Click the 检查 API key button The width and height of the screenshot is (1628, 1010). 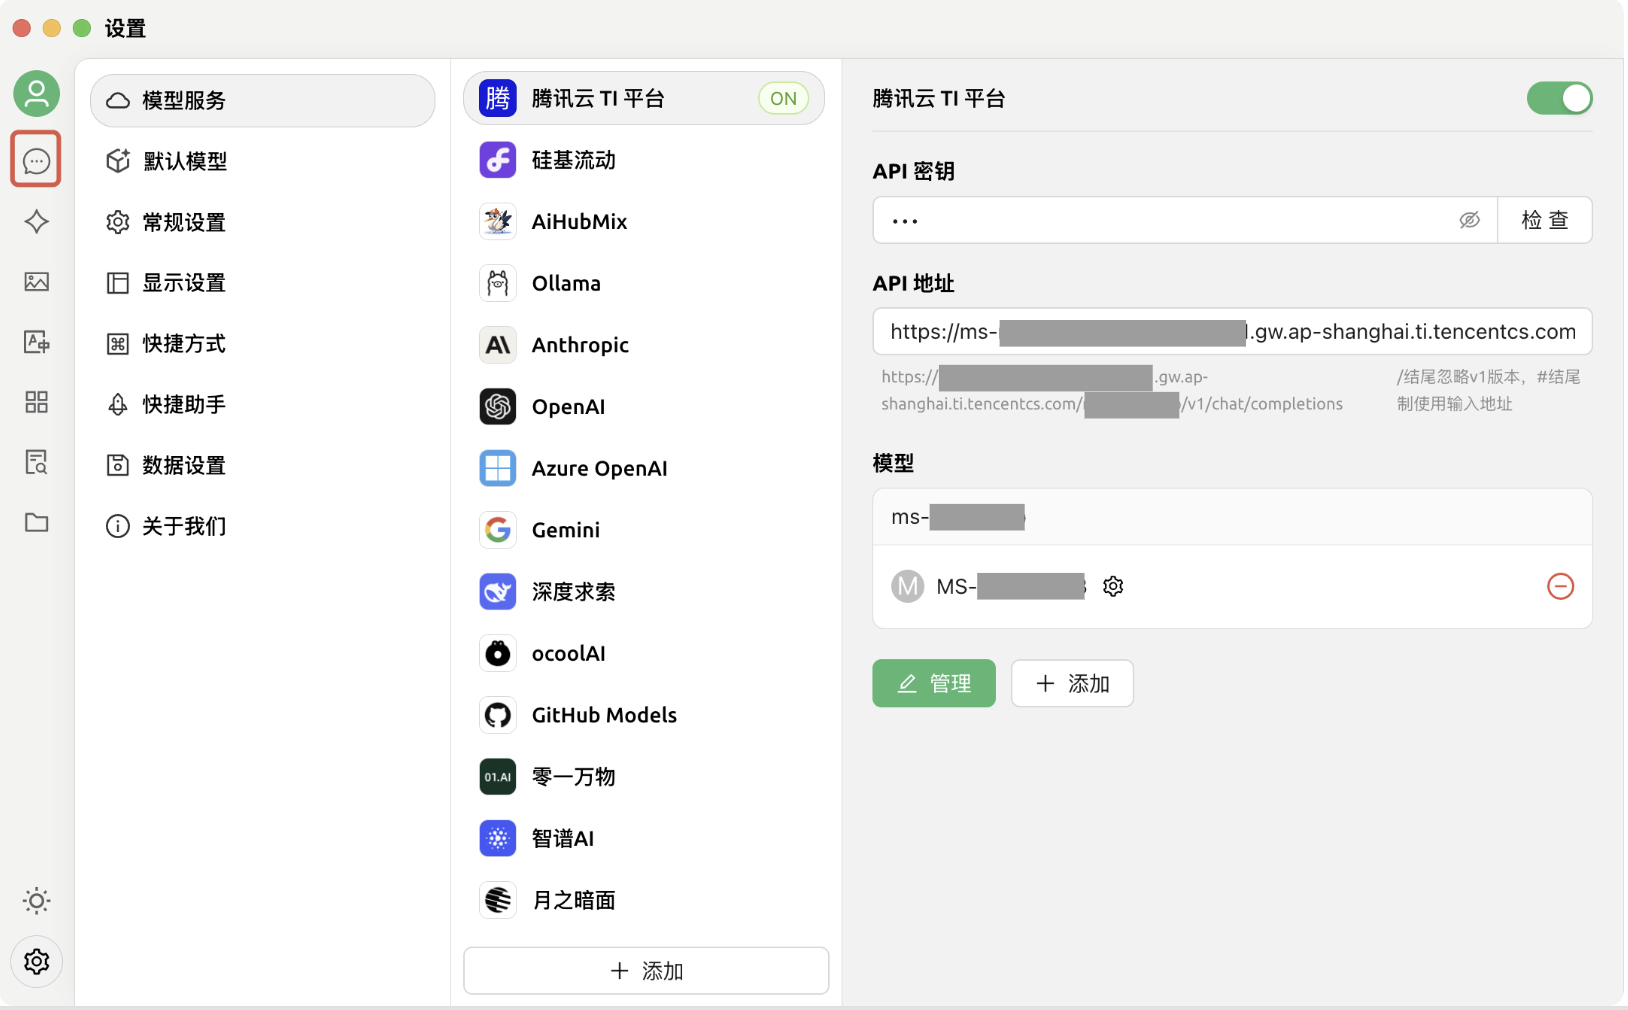(x=1545, y=220)
